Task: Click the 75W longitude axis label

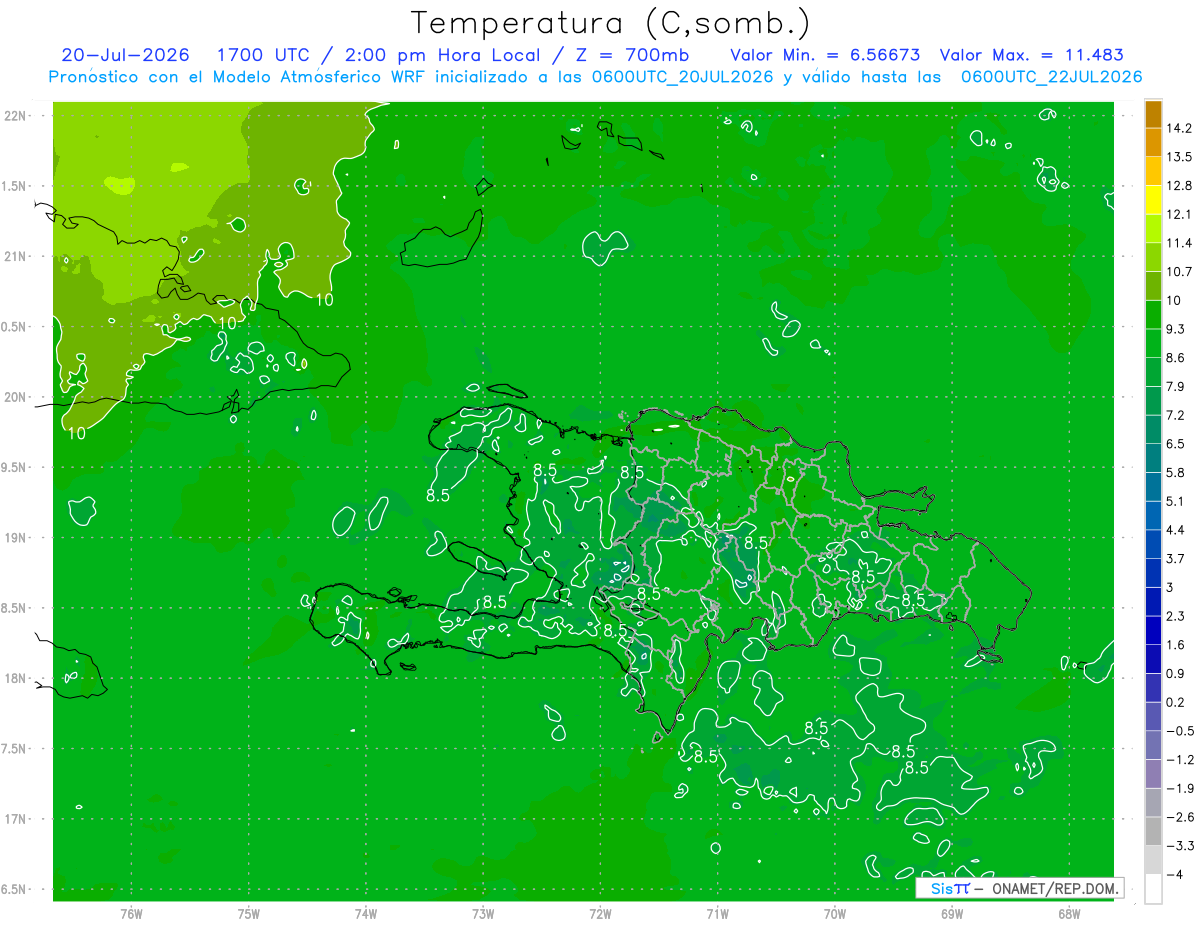Action: coord(249,914)
